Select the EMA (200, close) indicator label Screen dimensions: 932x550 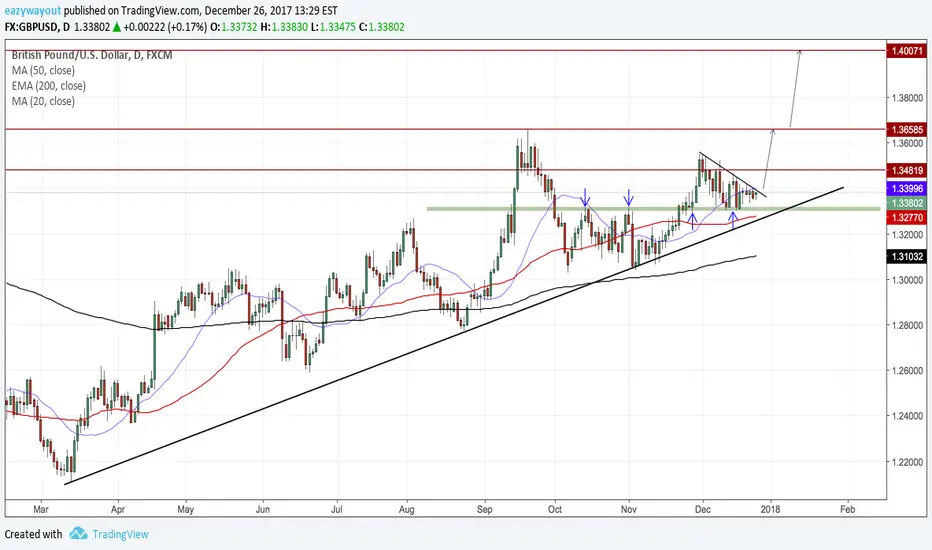49,86
